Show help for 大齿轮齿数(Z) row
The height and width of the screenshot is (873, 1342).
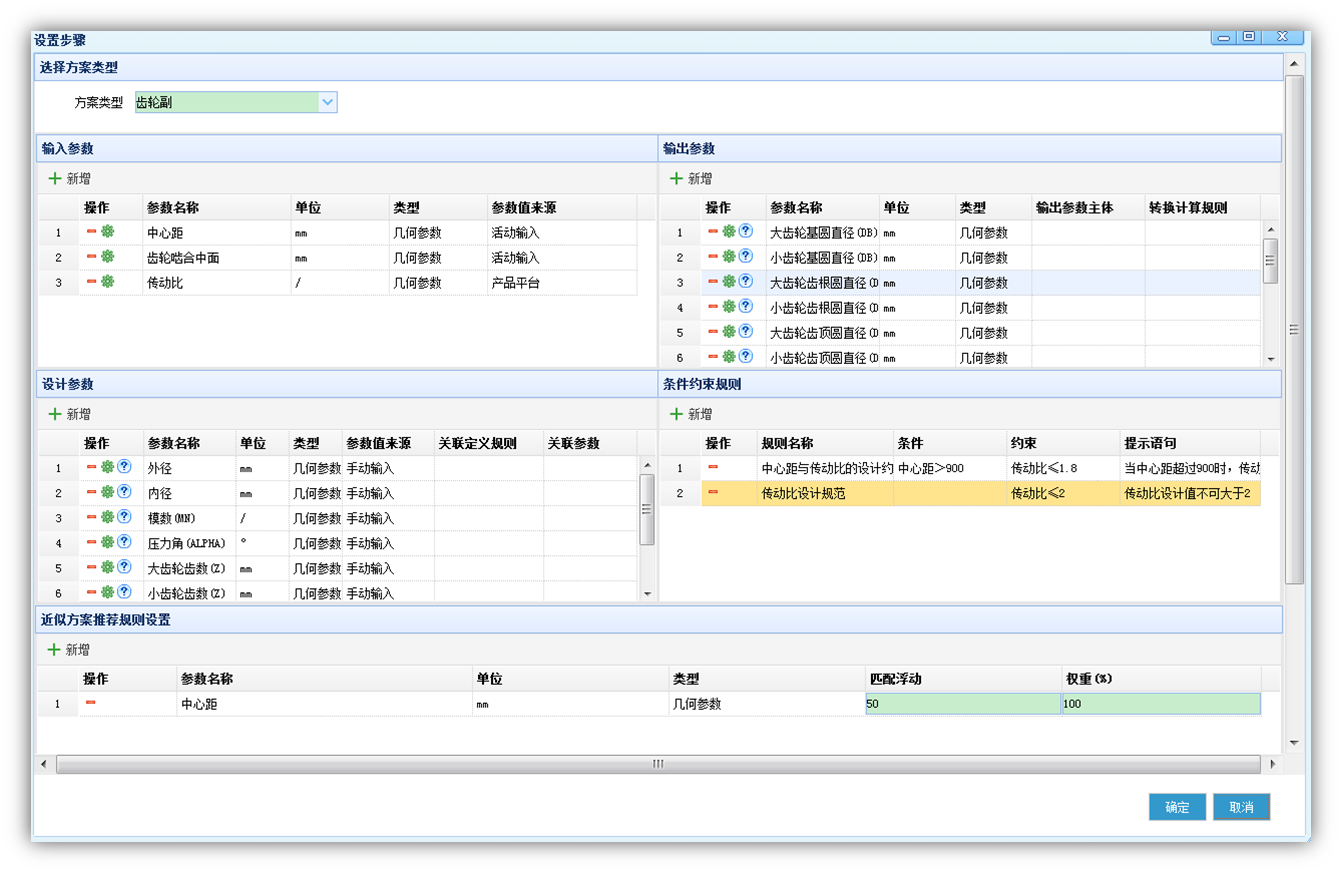tap(124, 567)
